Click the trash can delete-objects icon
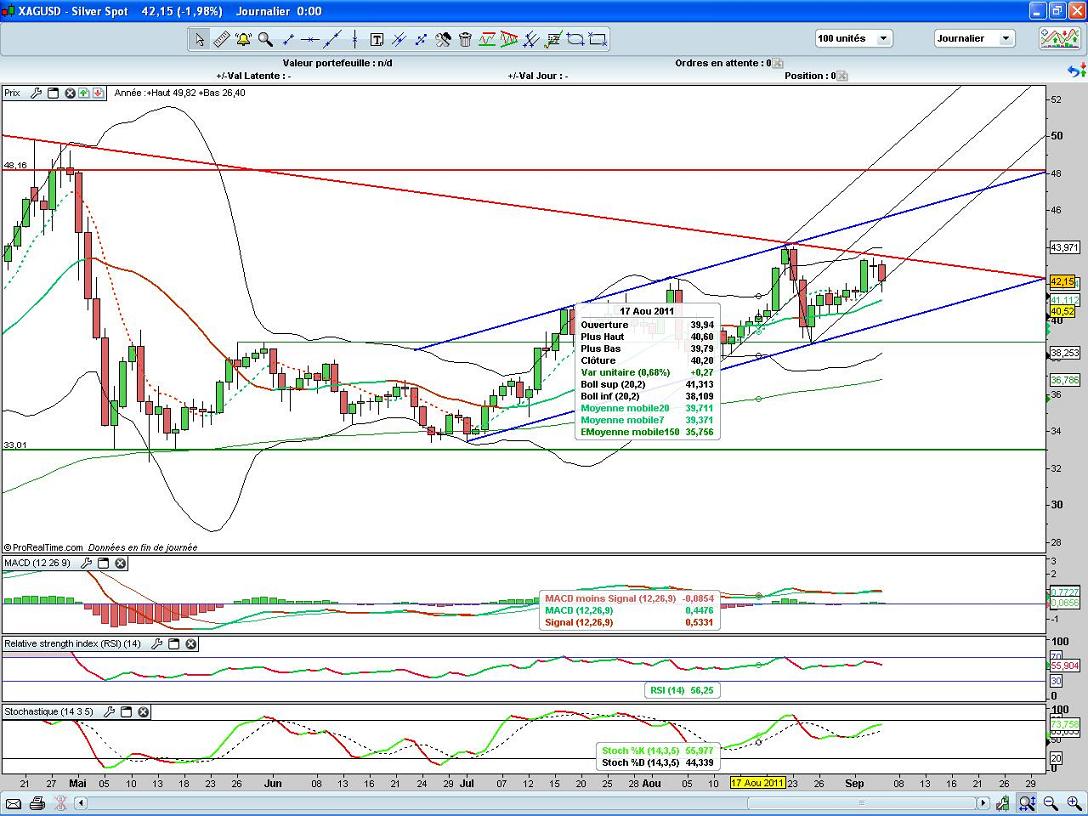The image size is (1088, 816). [x=465, y=39]
